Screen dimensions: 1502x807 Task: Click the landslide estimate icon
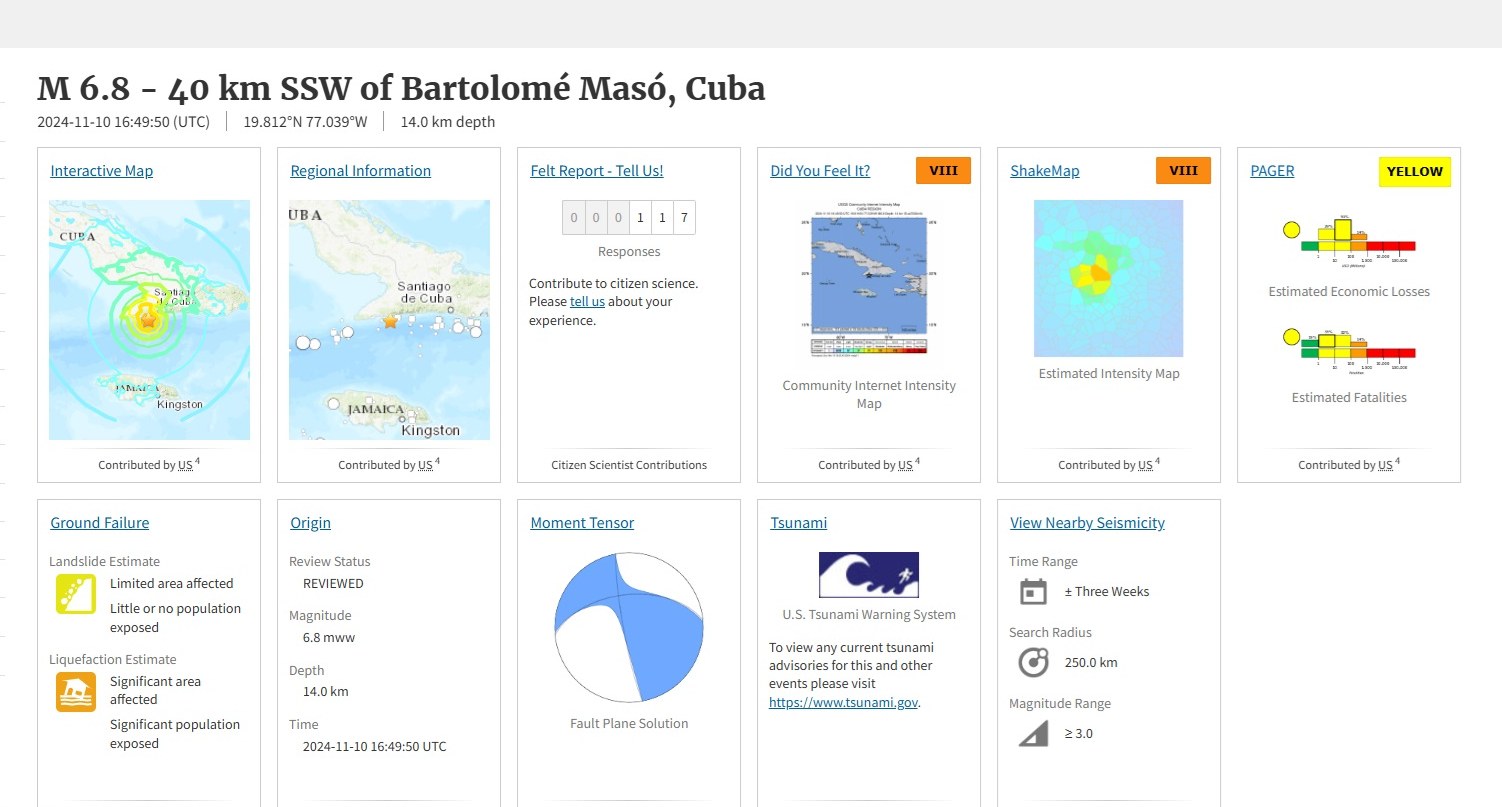[76, 594]
